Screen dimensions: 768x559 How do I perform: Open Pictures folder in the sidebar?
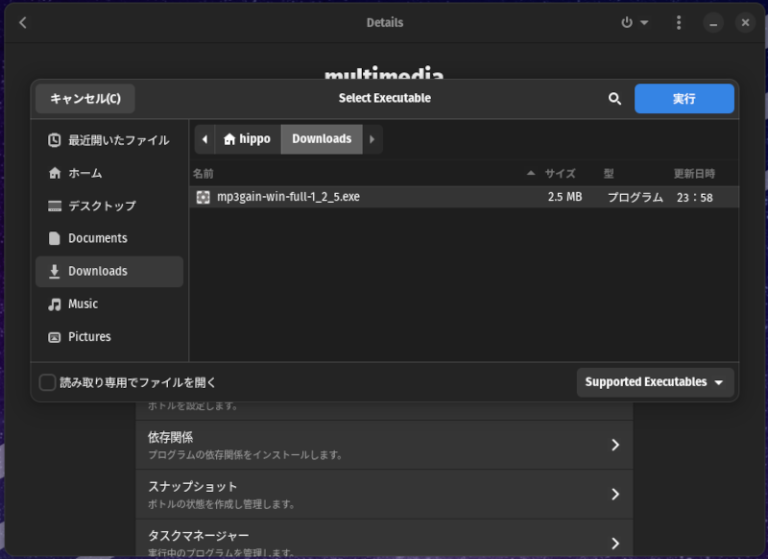(x=109, y=337)
